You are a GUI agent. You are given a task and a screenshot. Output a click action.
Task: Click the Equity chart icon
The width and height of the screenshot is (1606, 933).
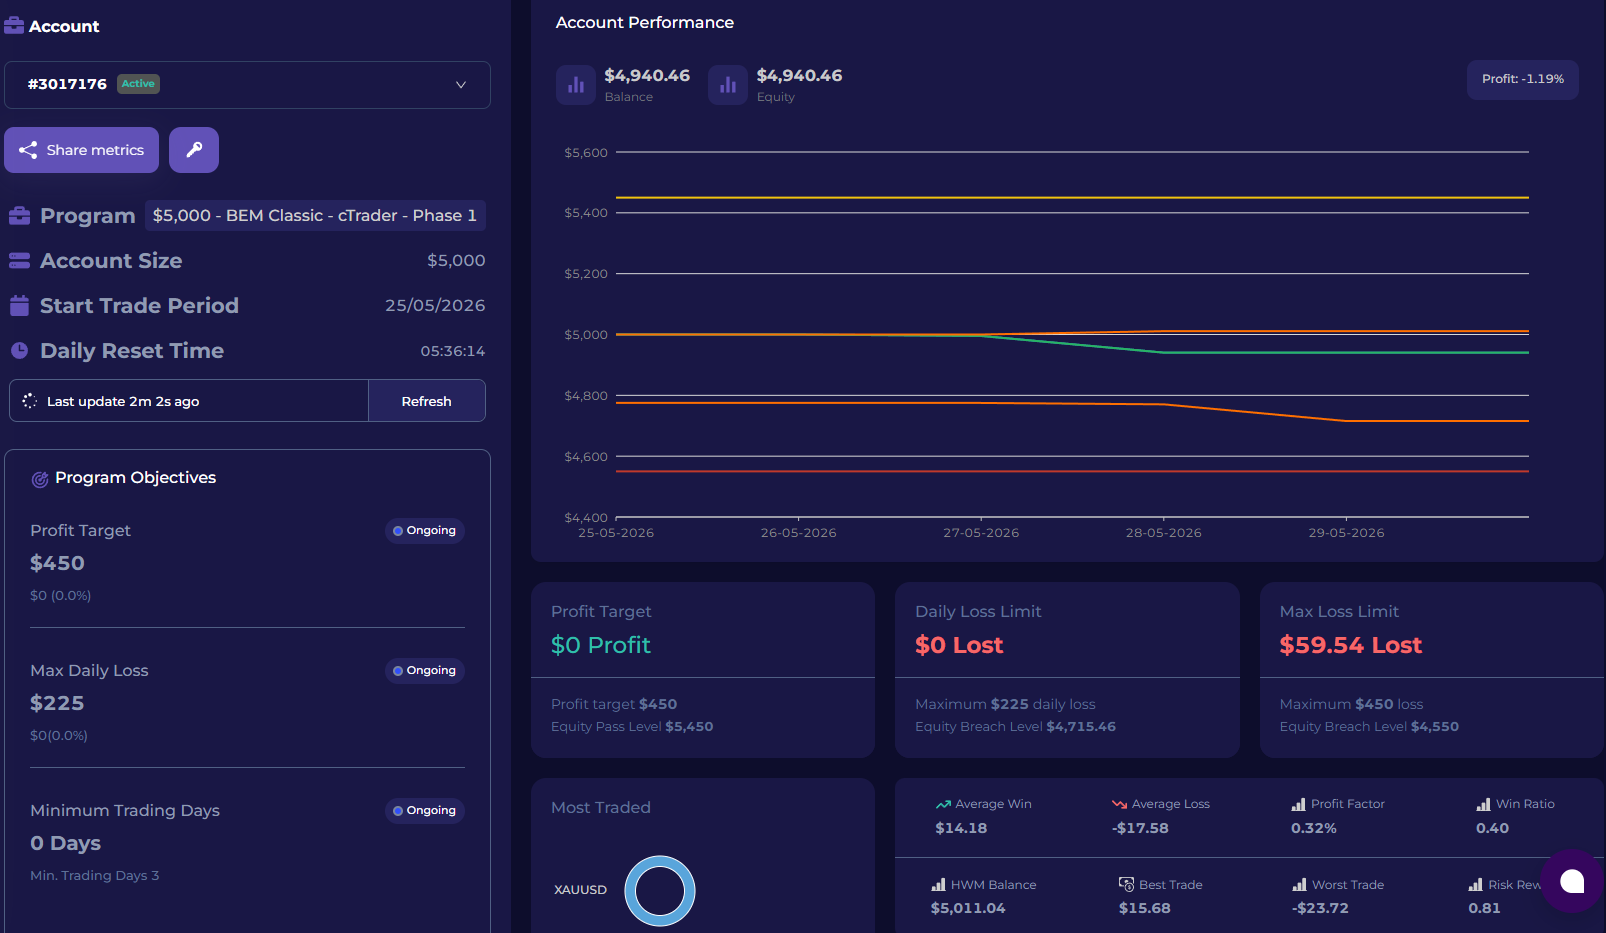click(728, 85)
